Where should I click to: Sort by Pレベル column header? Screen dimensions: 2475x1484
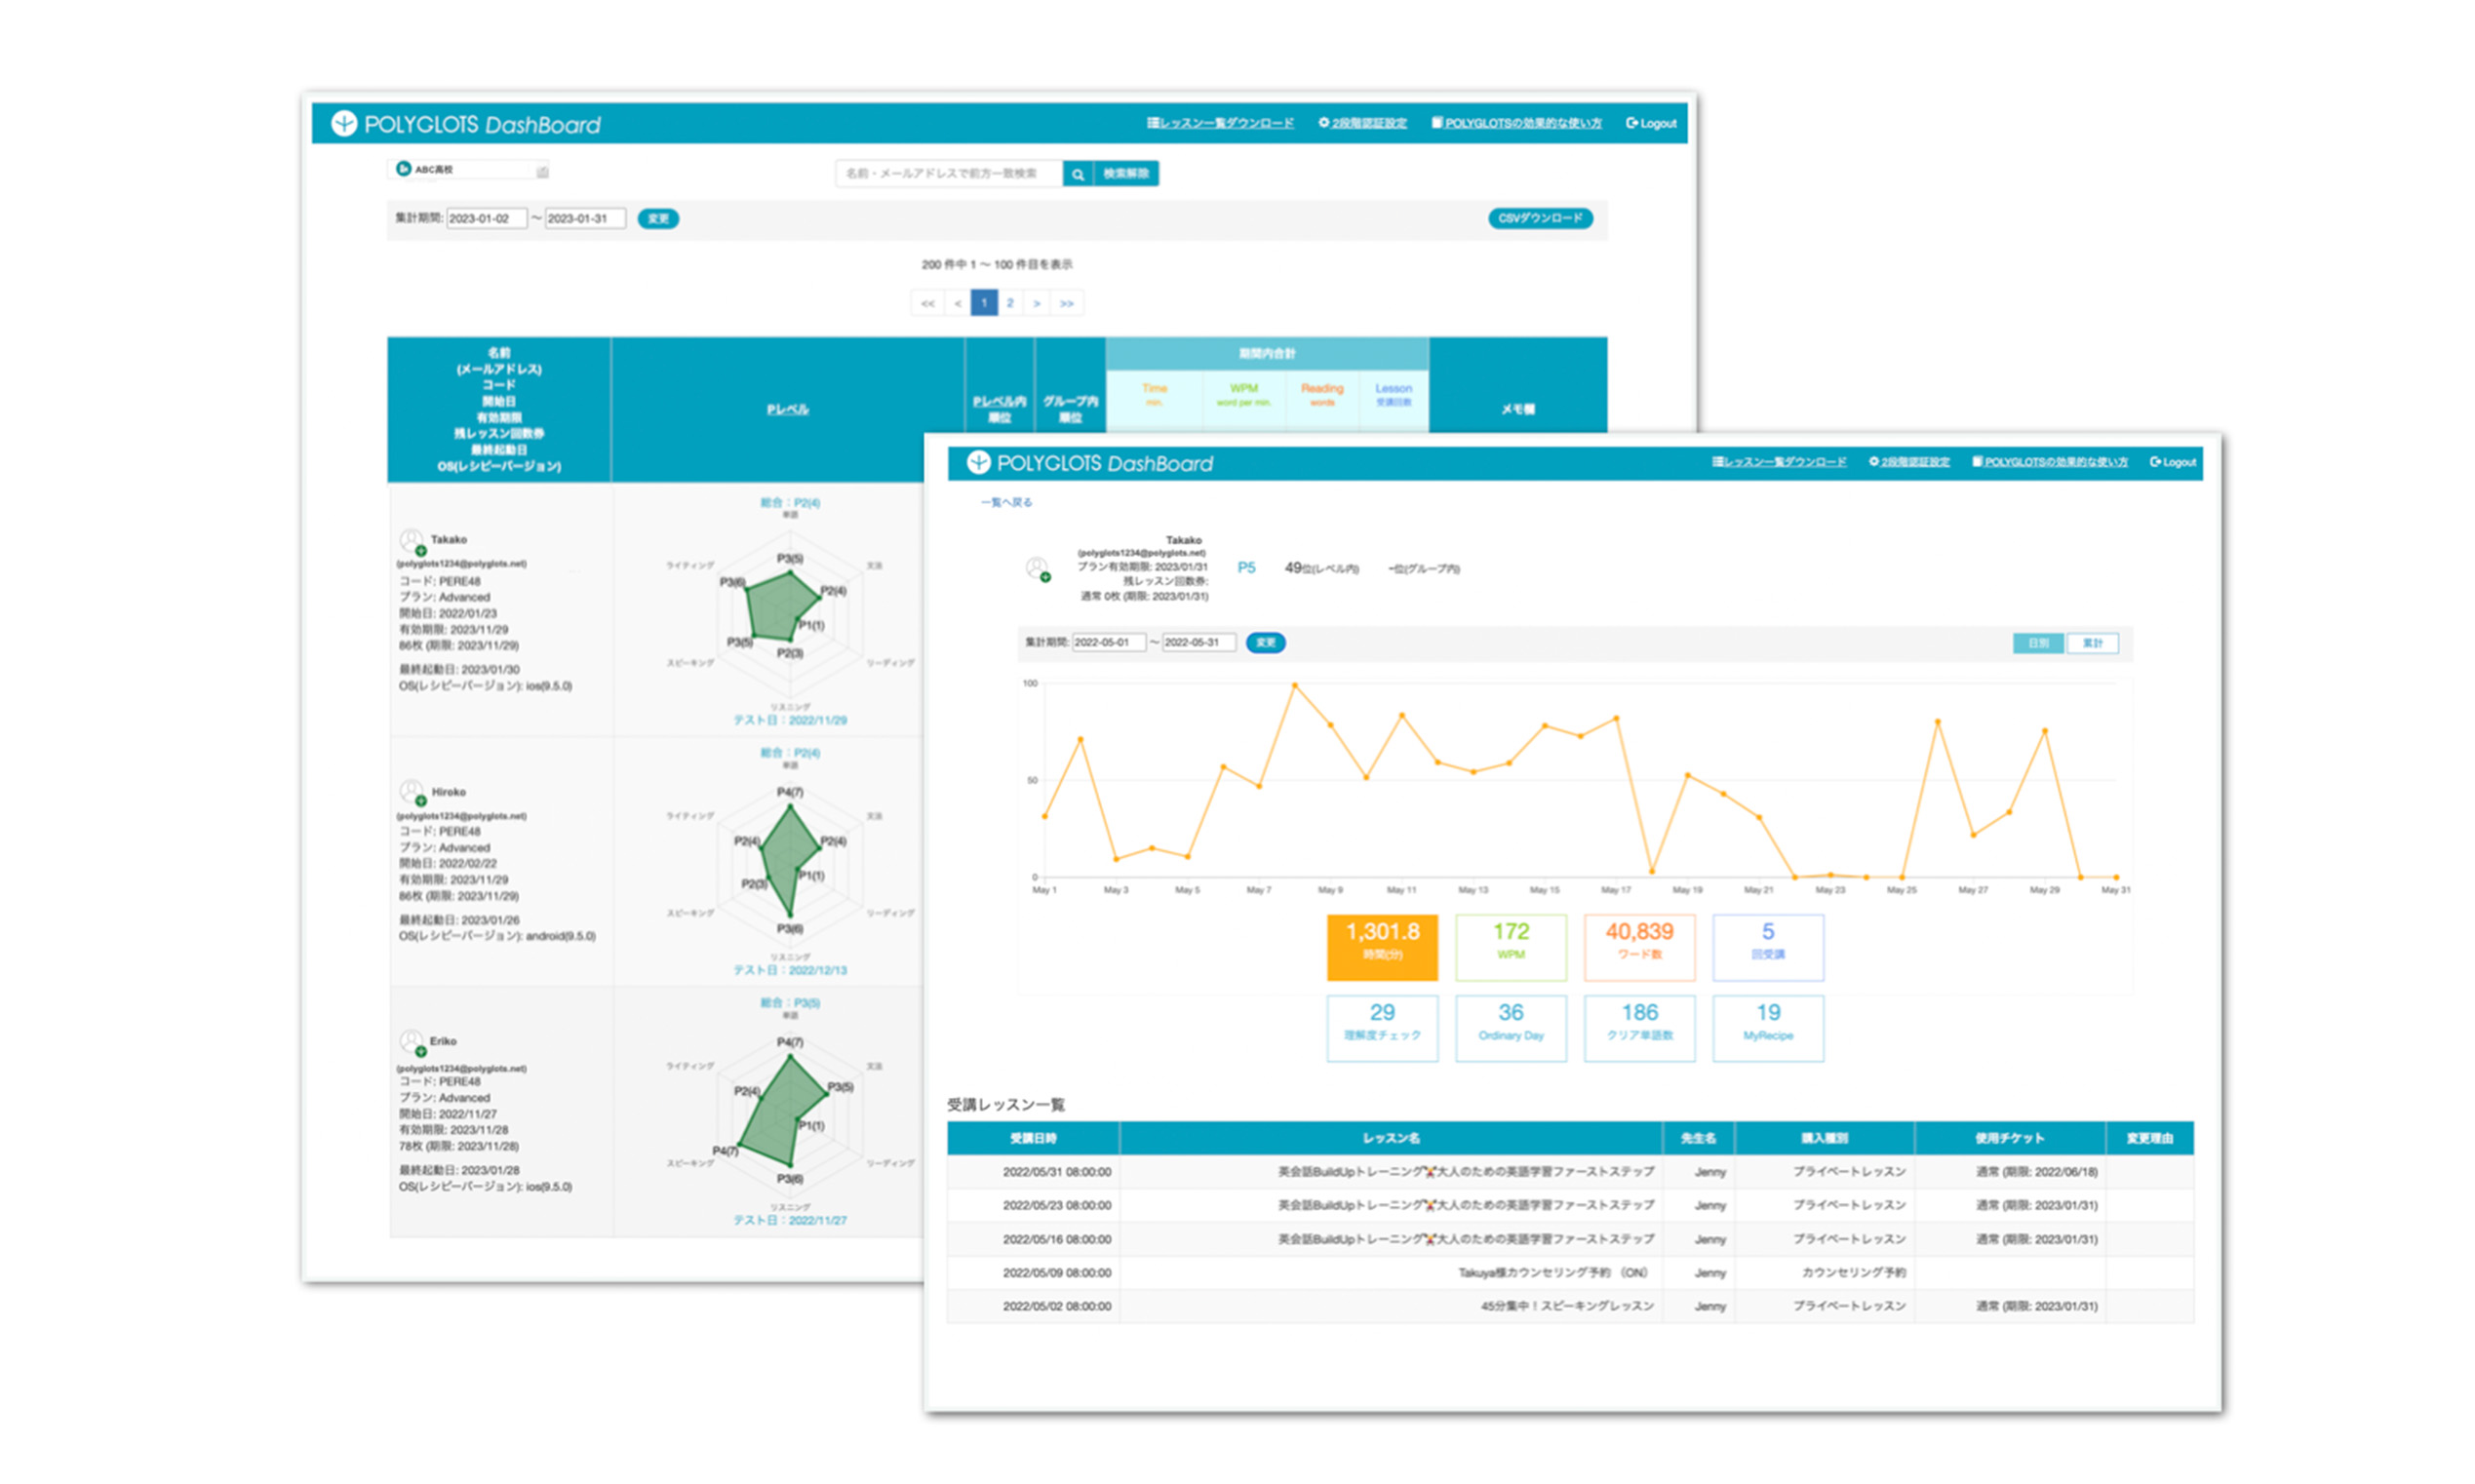(x=788, y=409)
